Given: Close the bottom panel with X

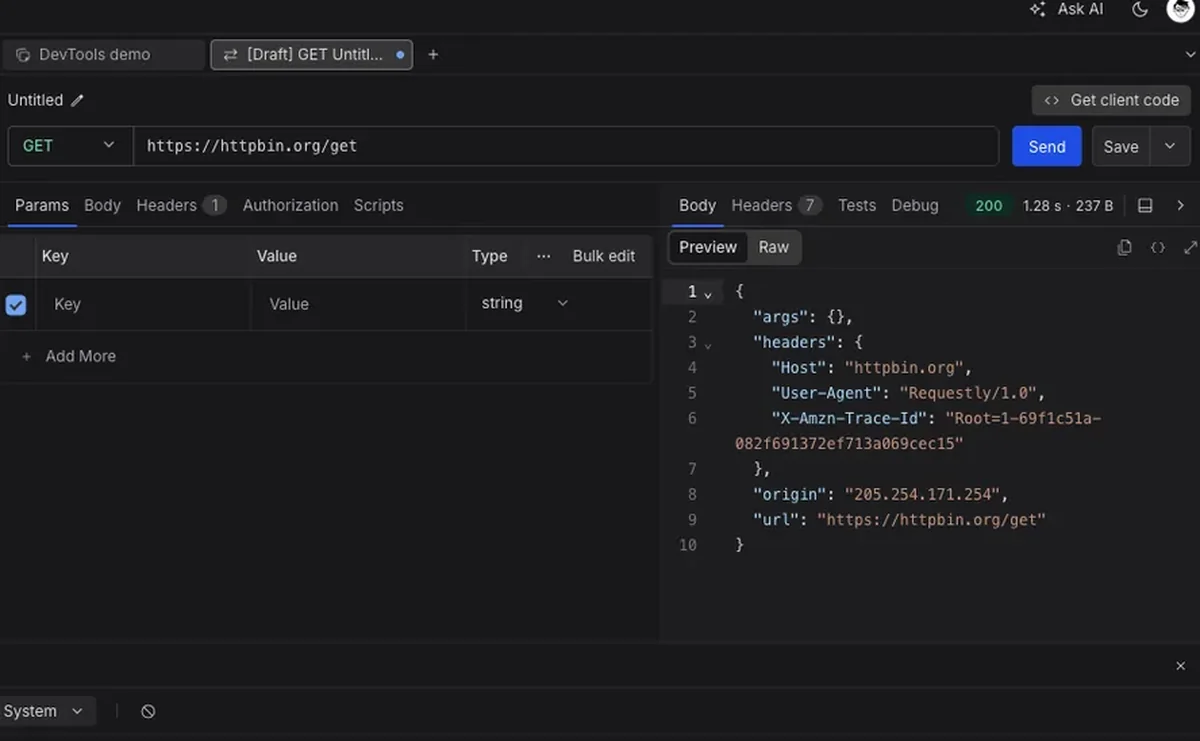Looking at the screenshot, I should (x=1180, y=665).
